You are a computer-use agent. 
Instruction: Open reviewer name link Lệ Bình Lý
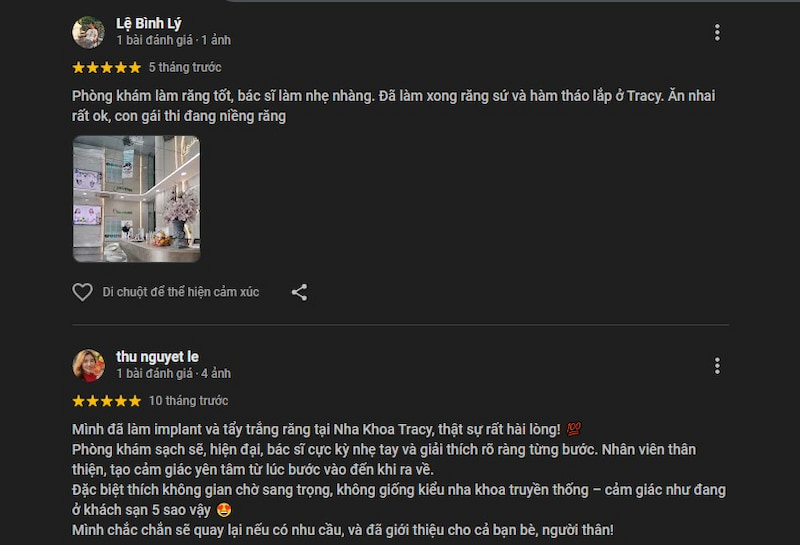pyautogui.click(x=148, y=23)
